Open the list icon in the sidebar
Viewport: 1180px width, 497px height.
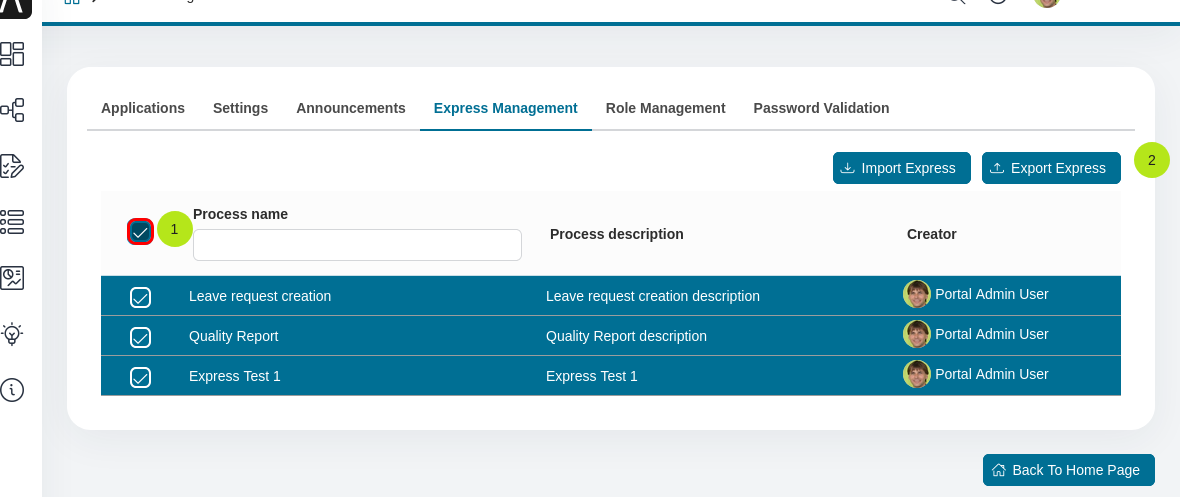click(x=12, y=222)
